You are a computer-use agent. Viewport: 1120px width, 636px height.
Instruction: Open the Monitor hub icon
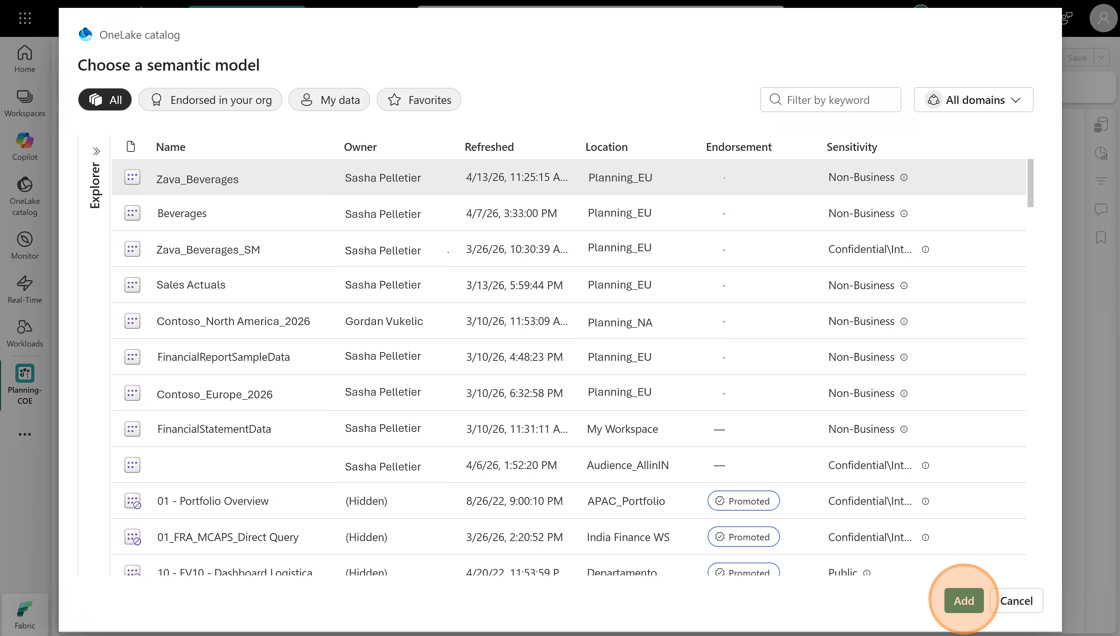24,245
